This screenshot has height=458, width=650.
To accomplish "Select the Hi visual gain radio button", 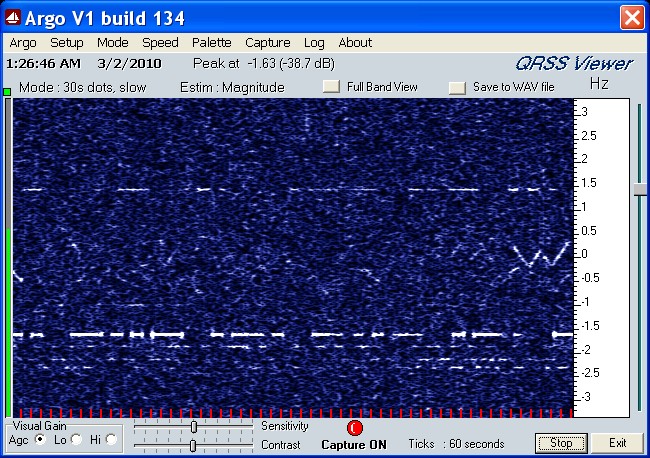I will 111,439.
